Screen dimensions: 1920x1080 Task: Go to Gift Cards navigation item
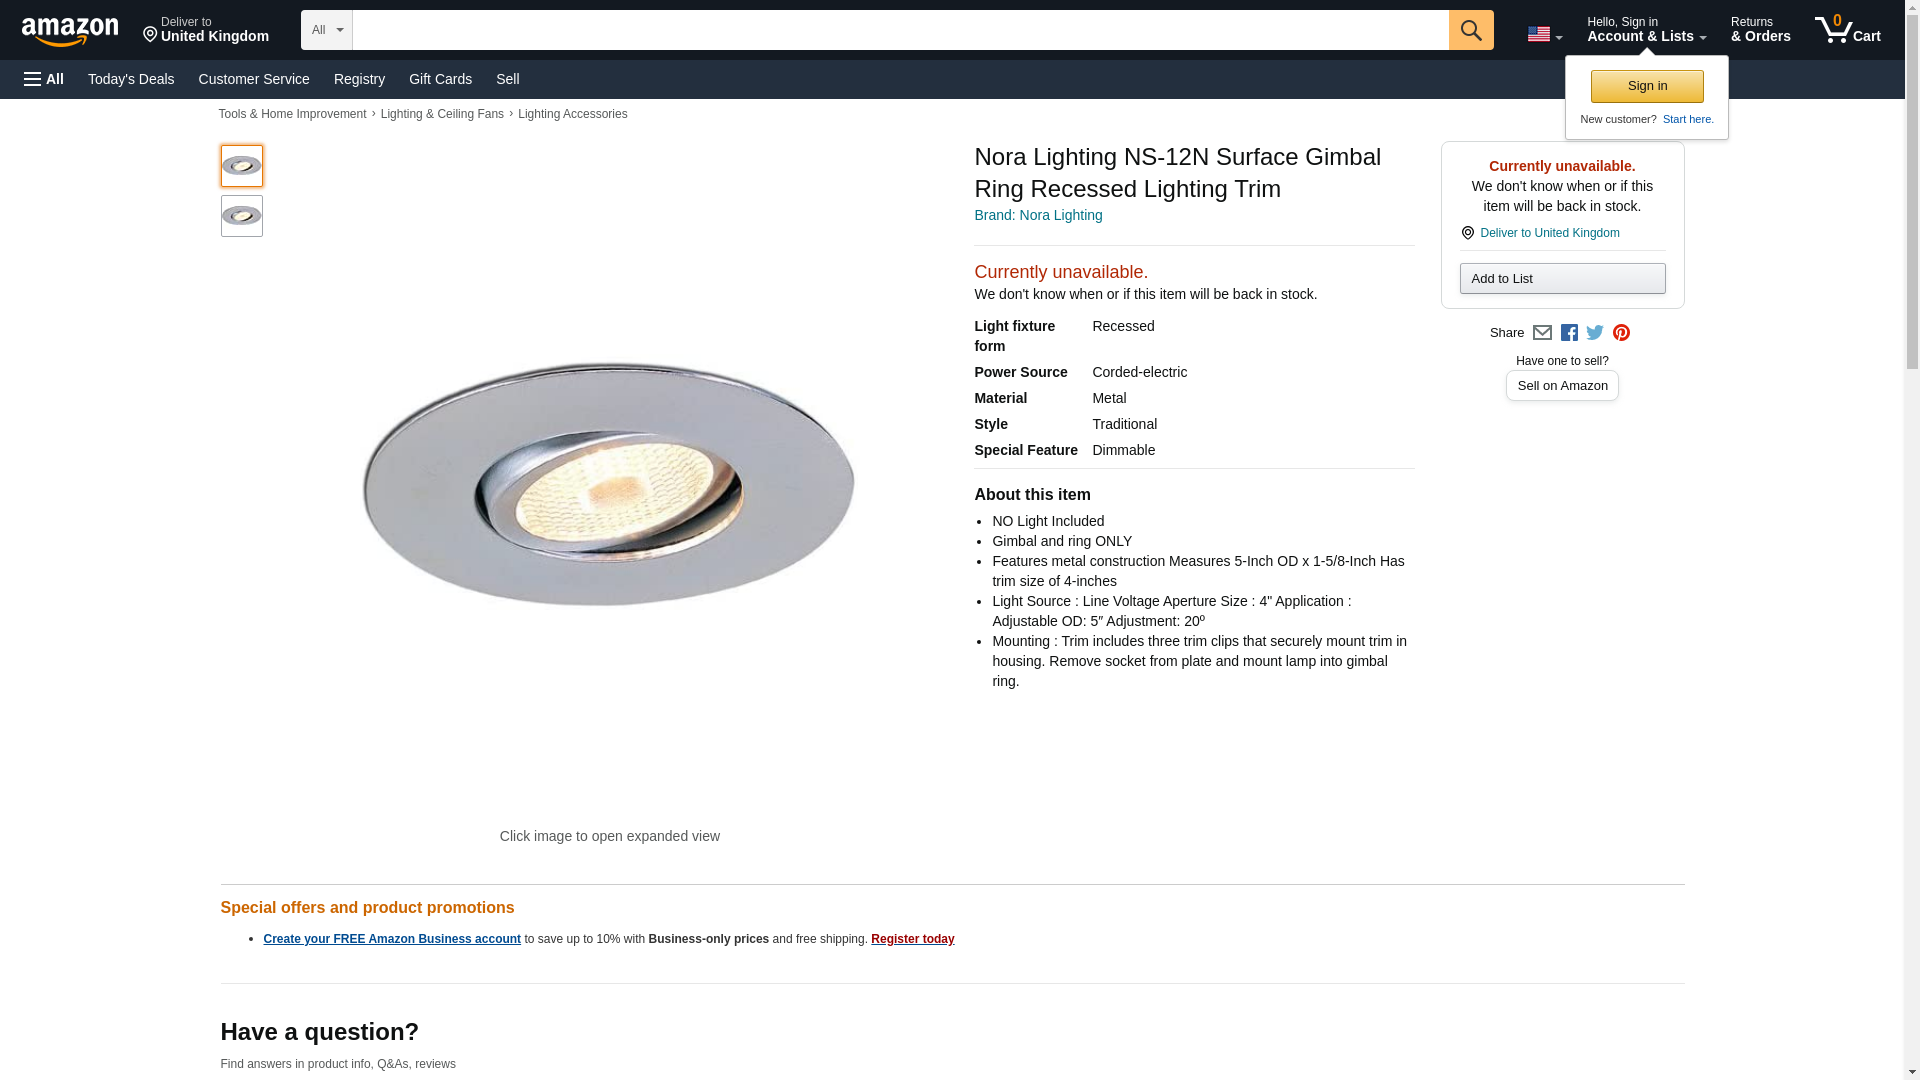[440, 79]
